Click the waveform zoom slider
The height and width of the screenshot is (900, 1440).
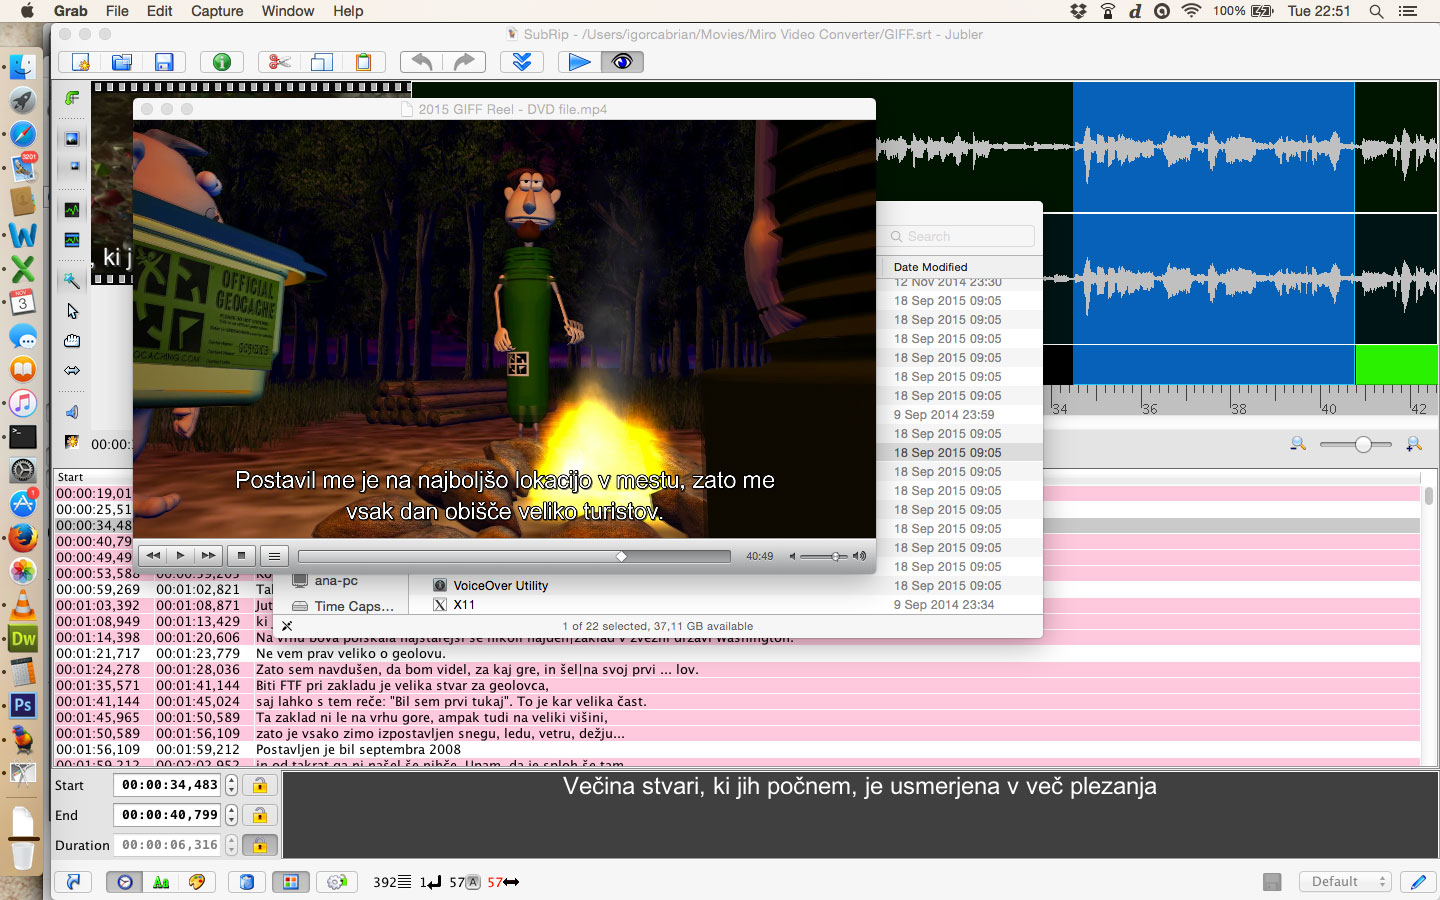point(1355,444)
